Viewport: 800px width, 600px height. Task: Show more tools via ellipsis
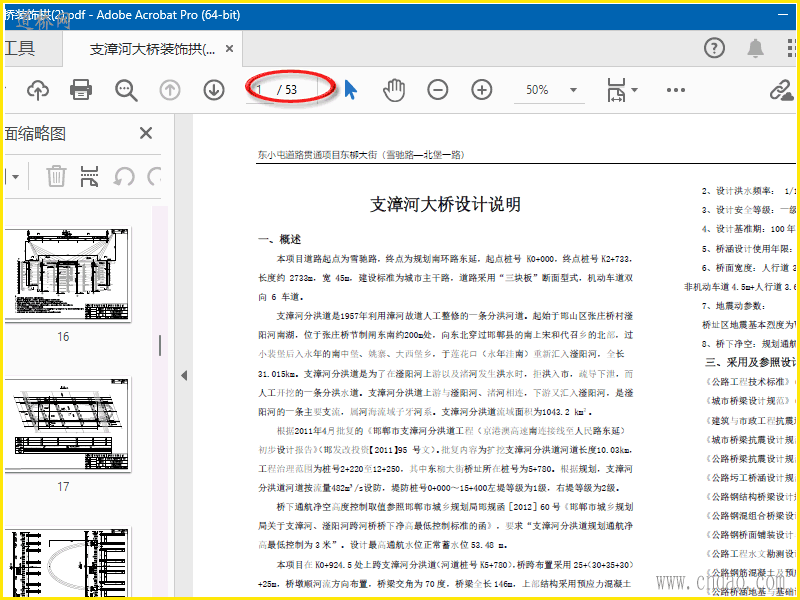click(676, 90)
